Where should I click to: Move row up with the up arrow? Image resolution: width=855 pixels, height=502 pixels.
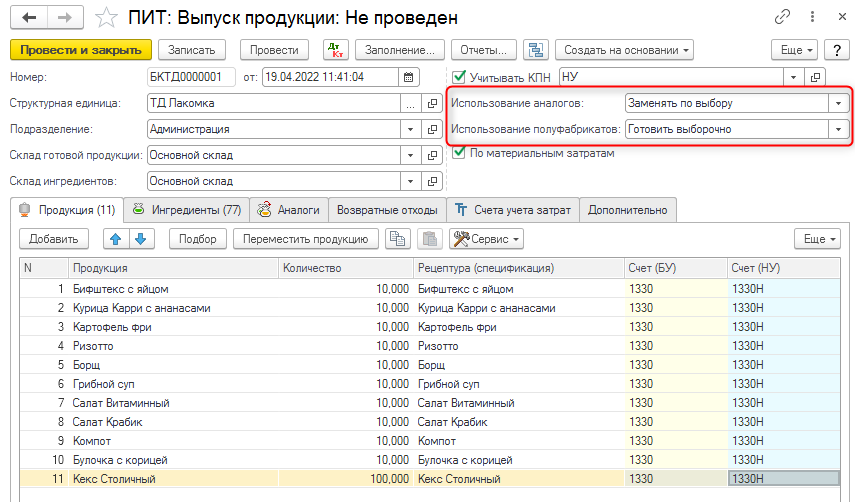115,239
